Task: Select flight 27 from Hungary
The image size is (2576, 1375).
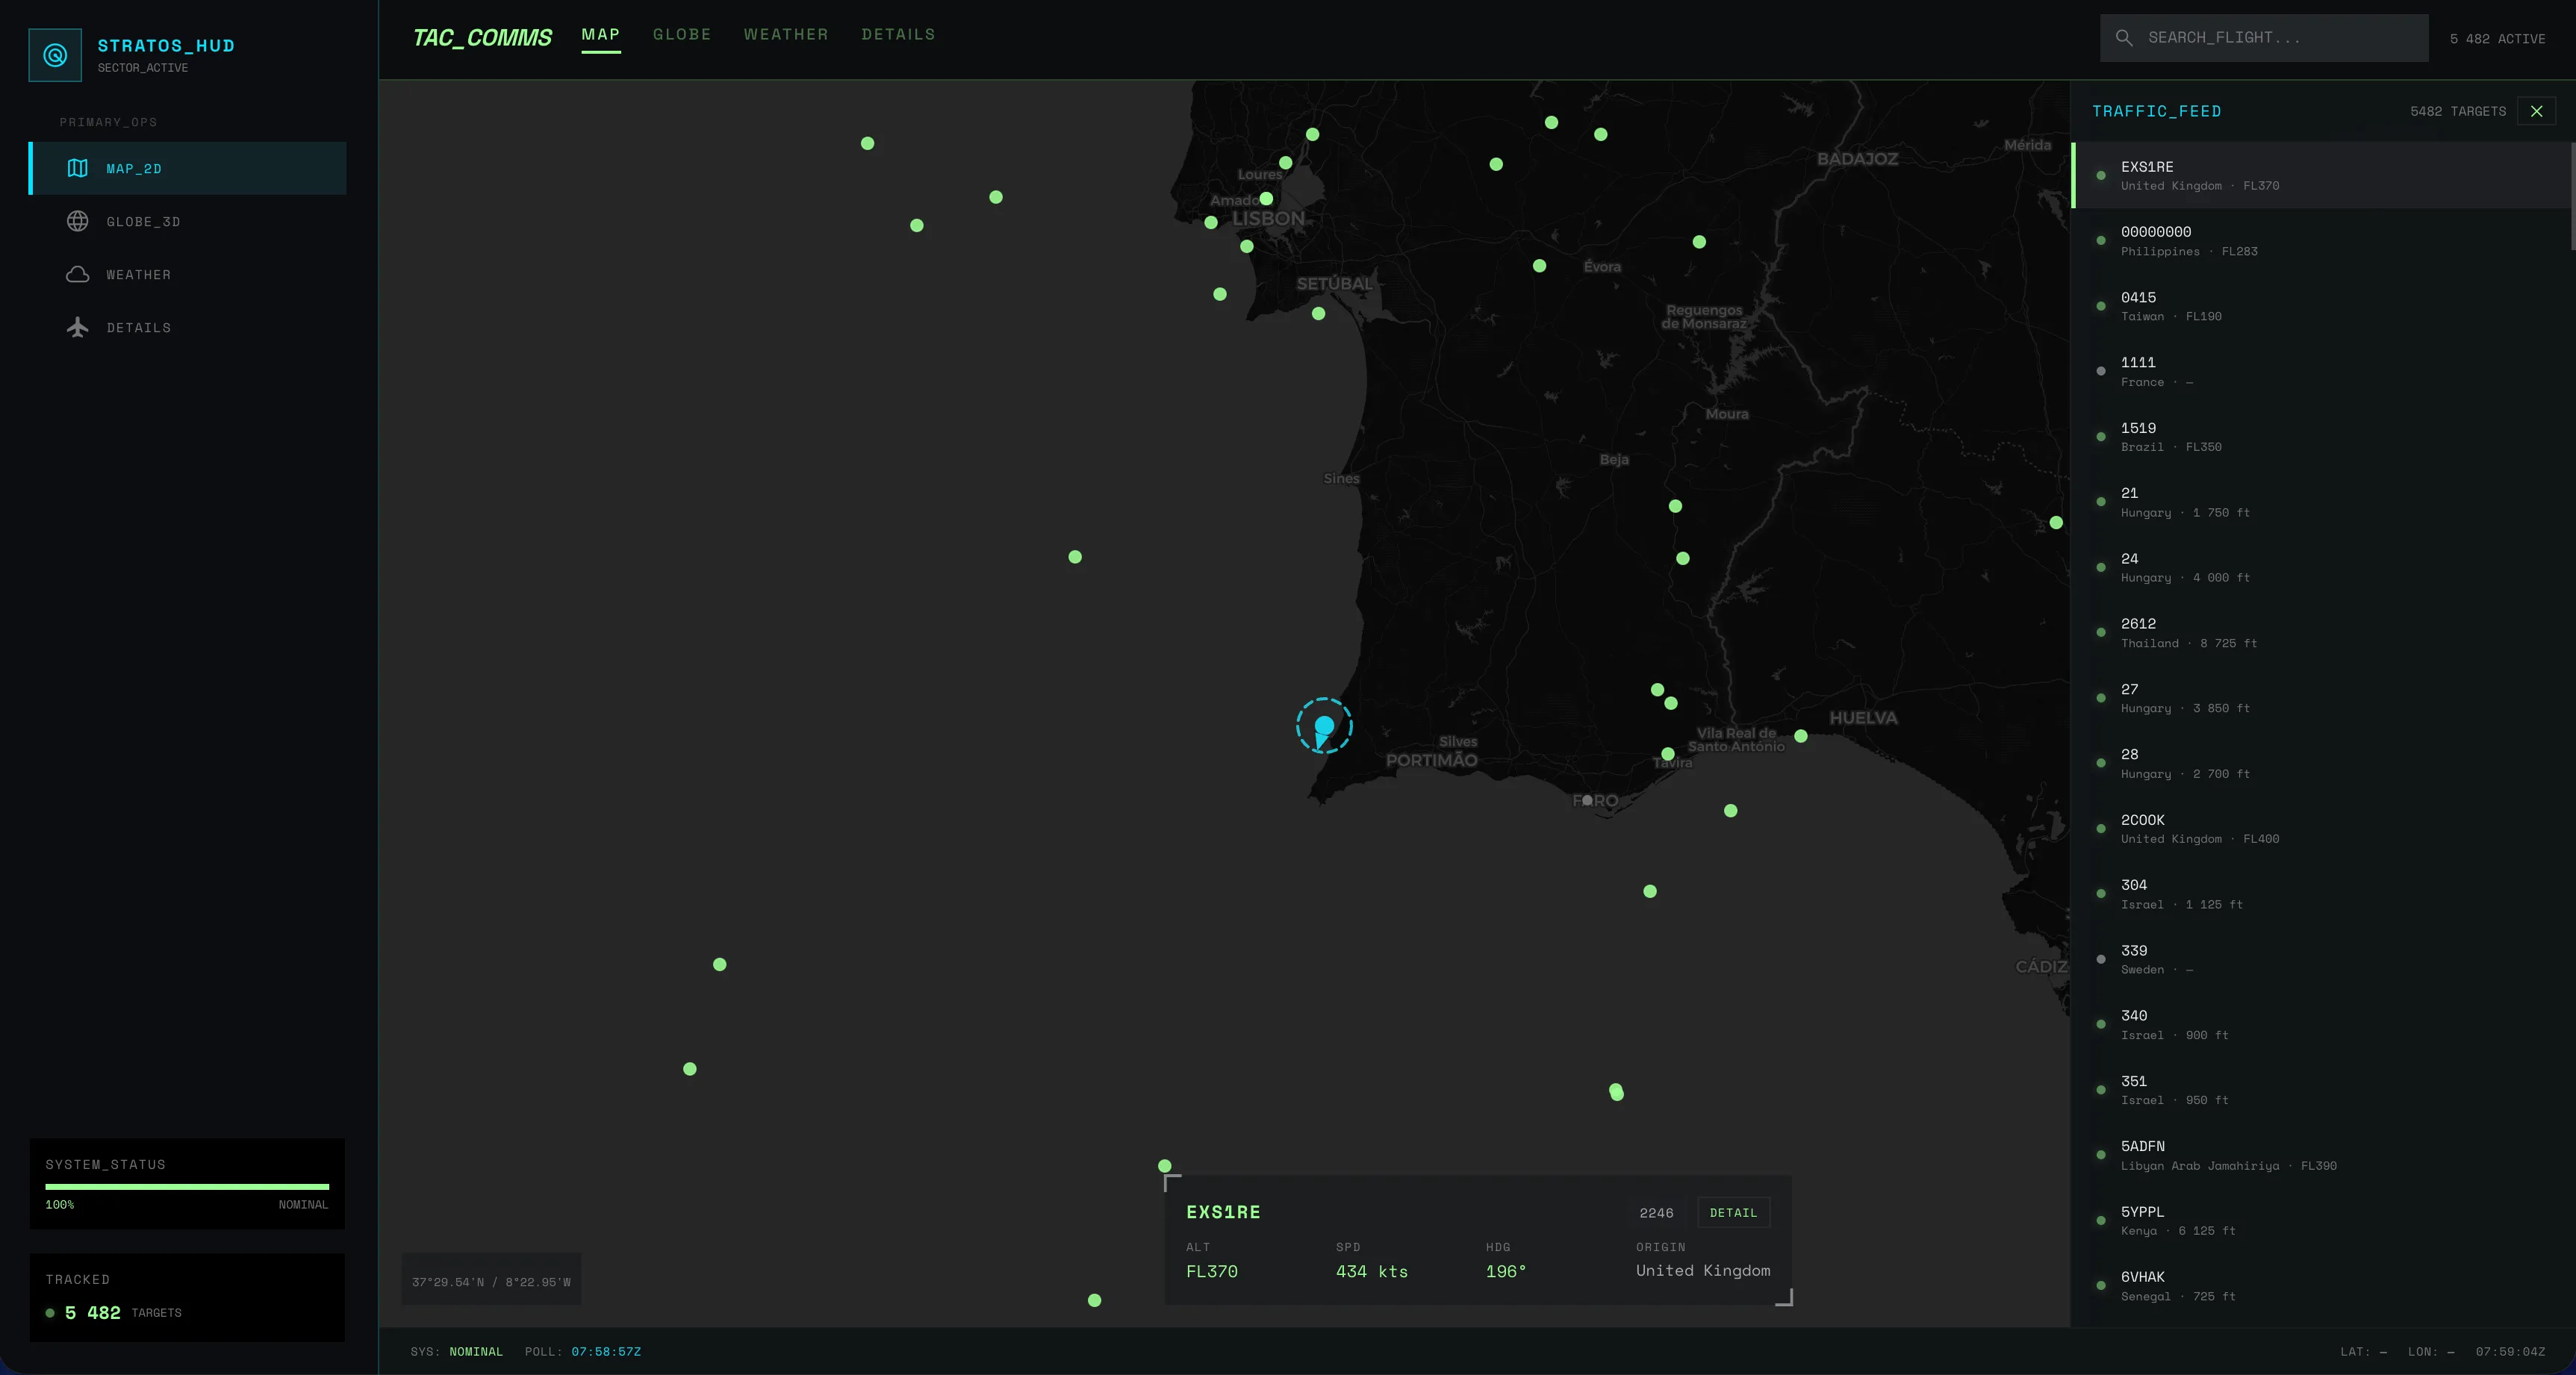Action: tap(2320, 698)
